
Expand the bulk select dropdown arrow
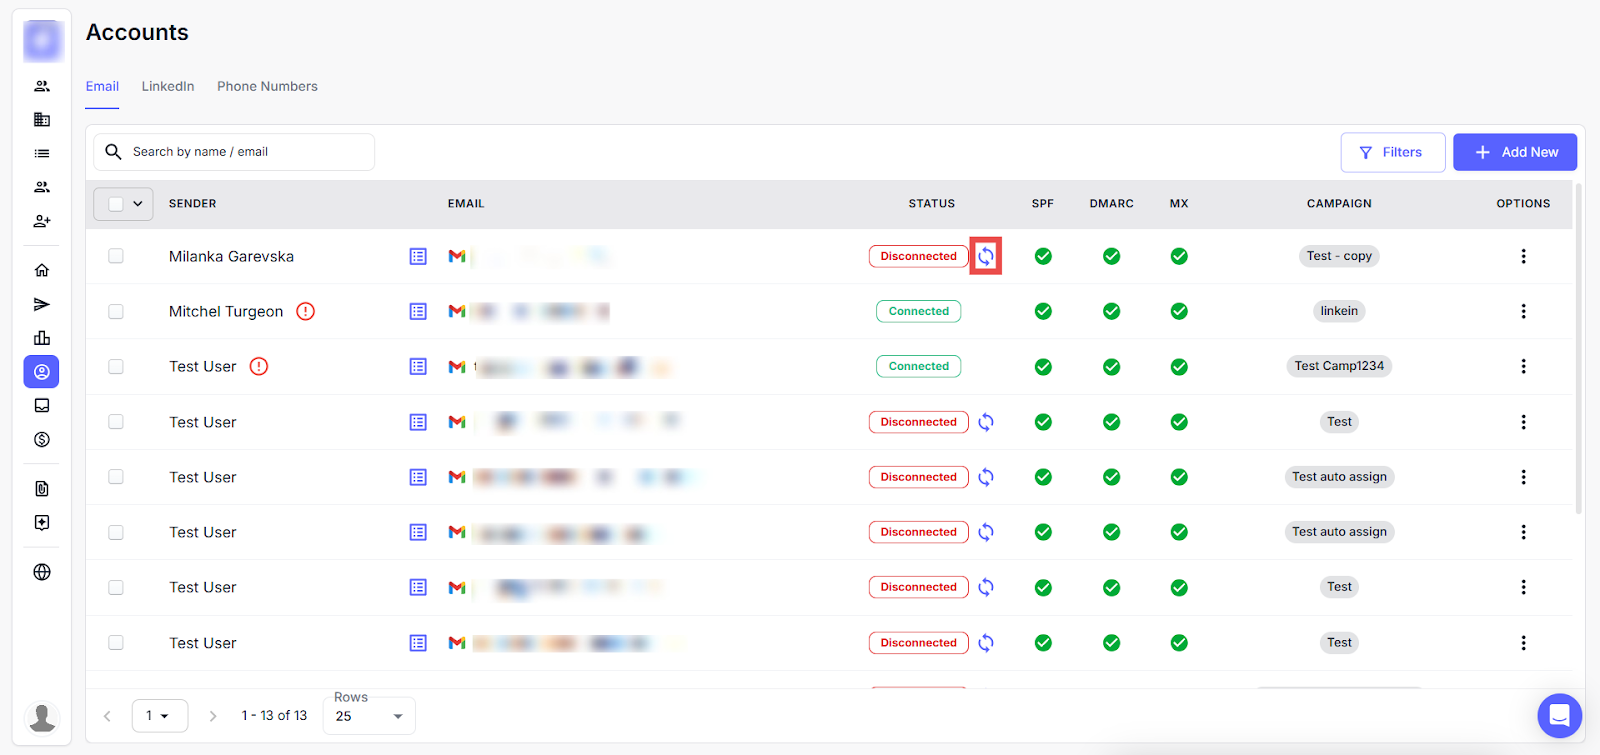coord(138,204)
